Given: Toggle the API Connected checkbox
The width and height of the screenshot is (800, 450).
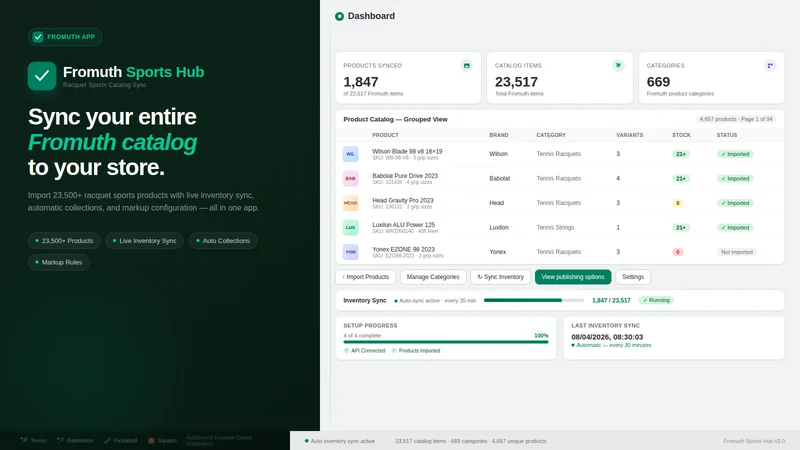Looking at the screenshot, I should click(x=346, y=351).
